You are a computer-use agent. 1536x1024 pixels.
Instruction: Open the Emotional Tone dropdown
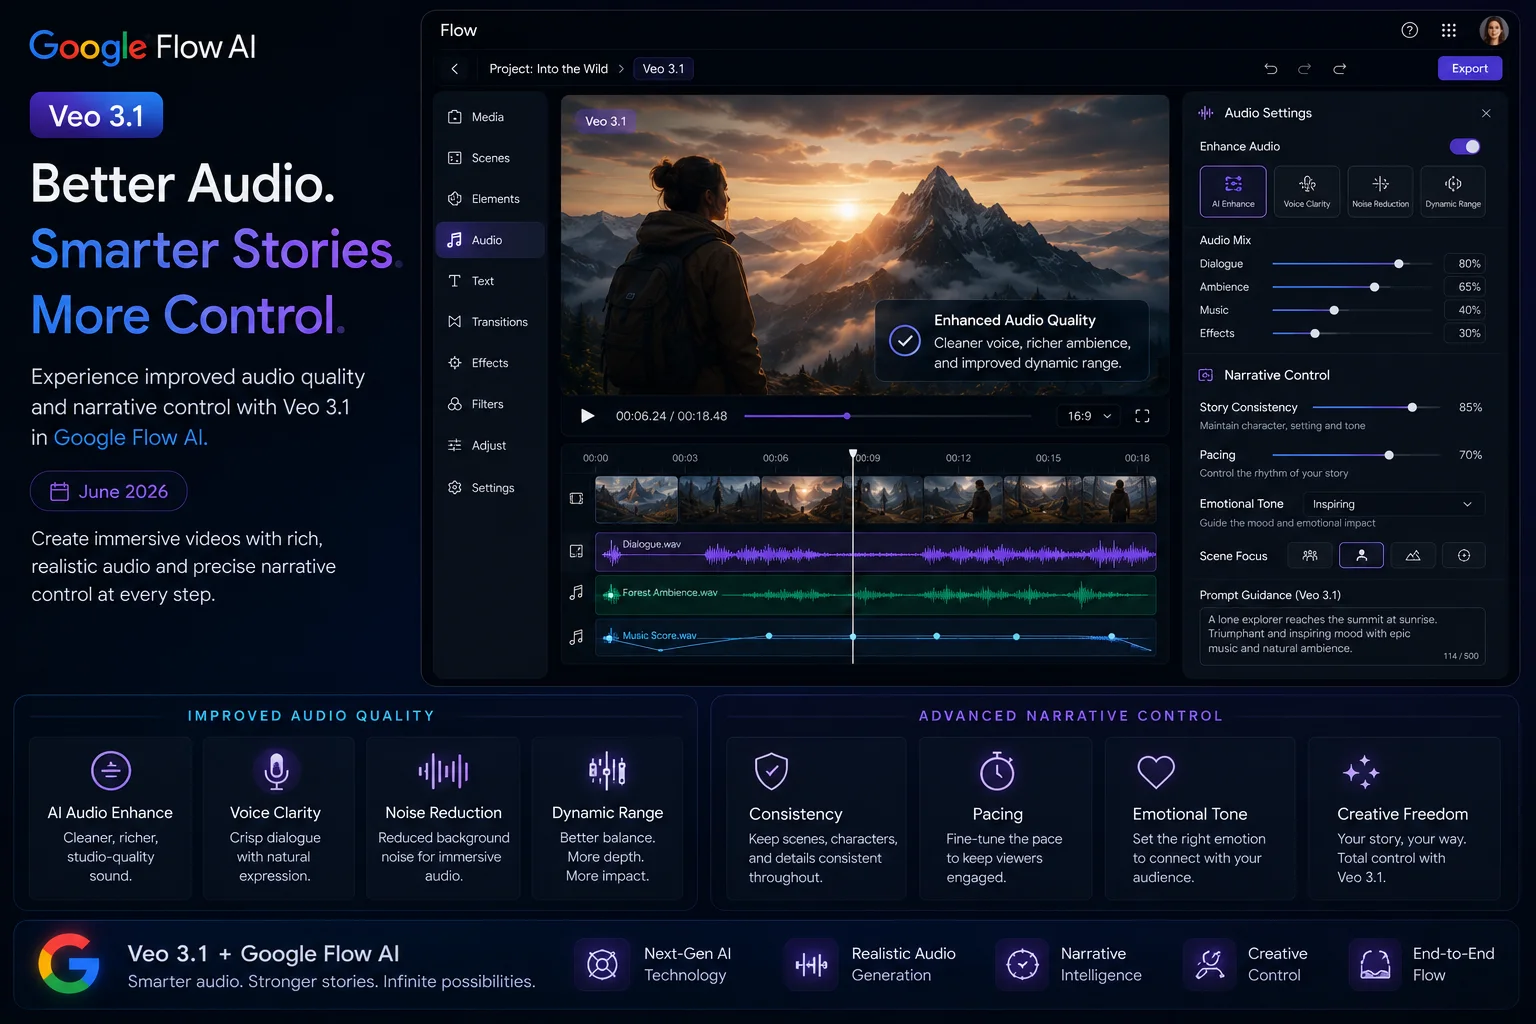[x=1392, y=504]
